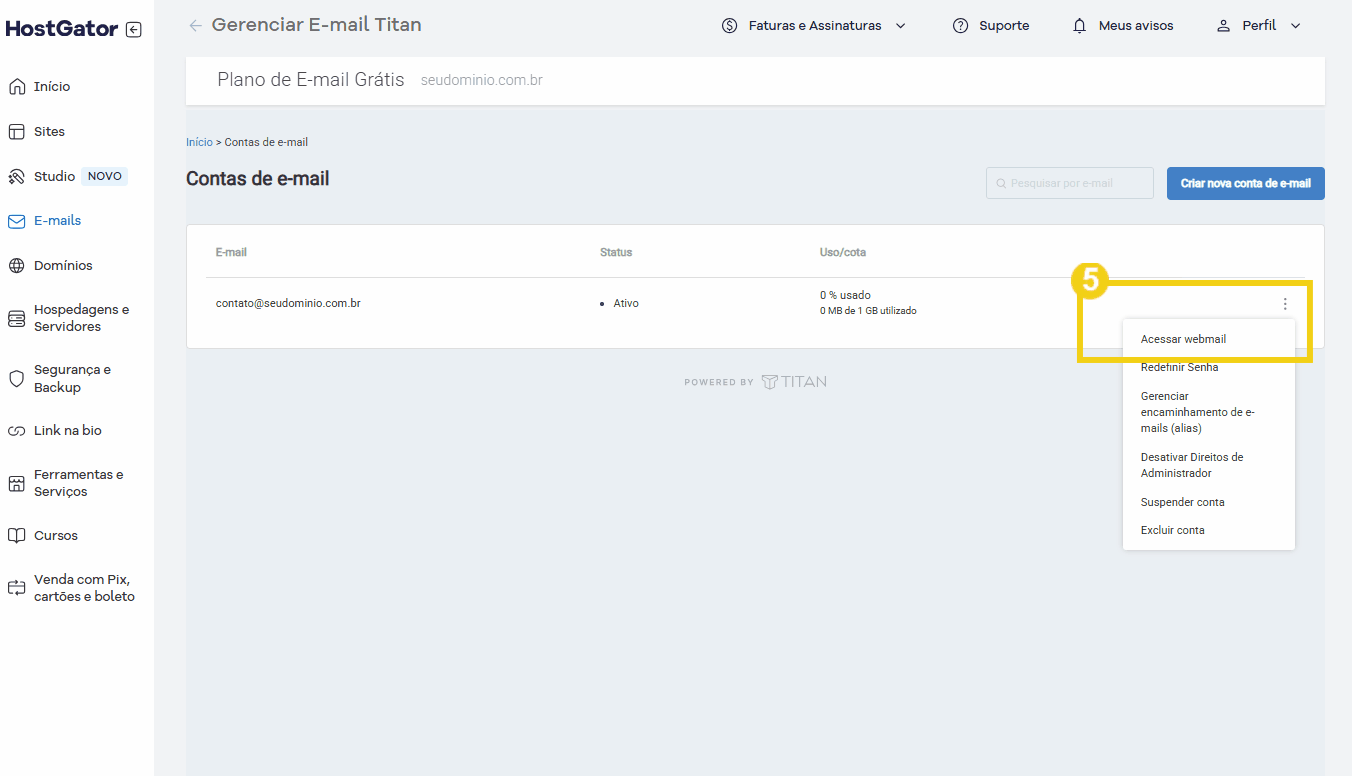
Task: Click the Cursos book icon
Action: (16, 536)
